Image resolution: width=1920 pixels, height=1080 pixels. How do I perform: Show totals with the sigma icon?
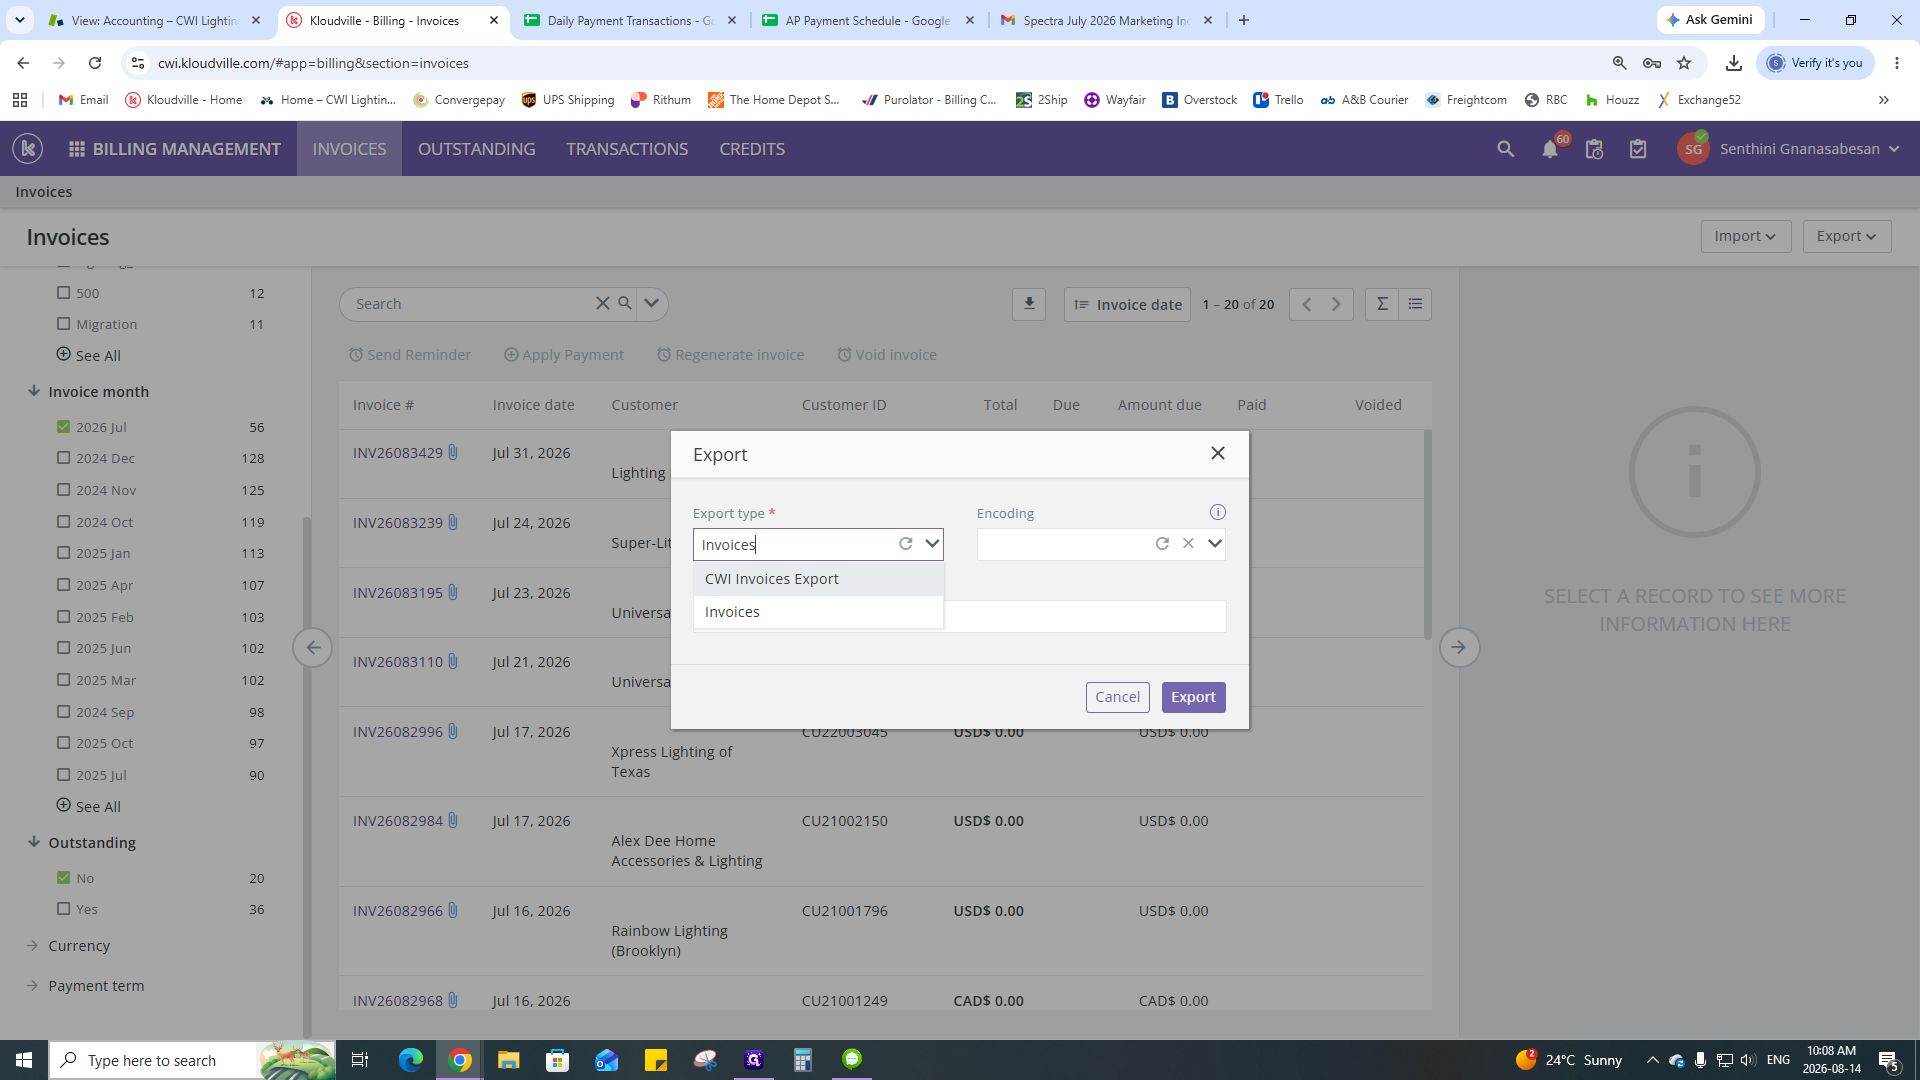1382,304
